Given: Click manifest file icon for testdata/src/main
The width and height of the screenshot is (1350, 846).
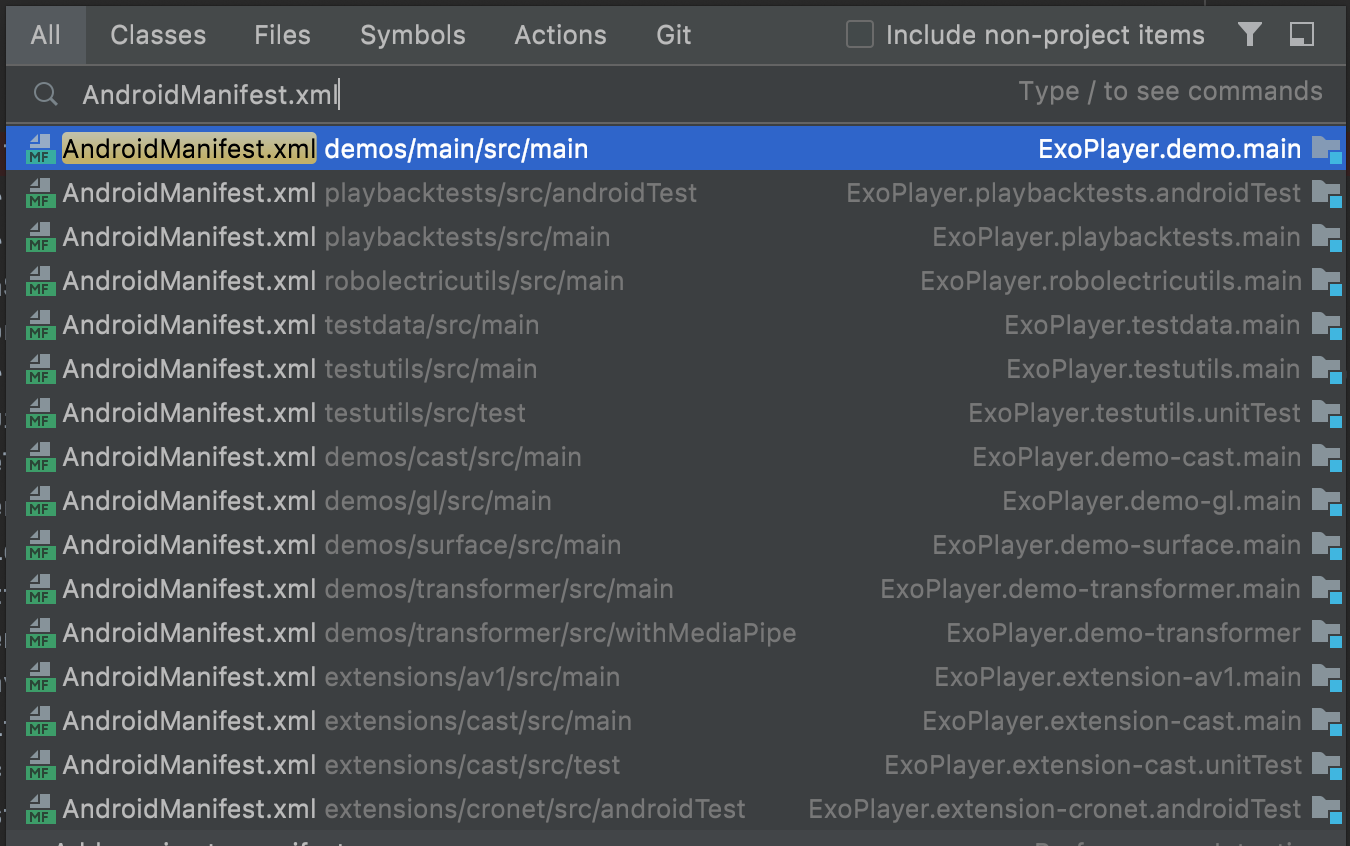Looking at the screenshot, I should (x=40, y=325).
